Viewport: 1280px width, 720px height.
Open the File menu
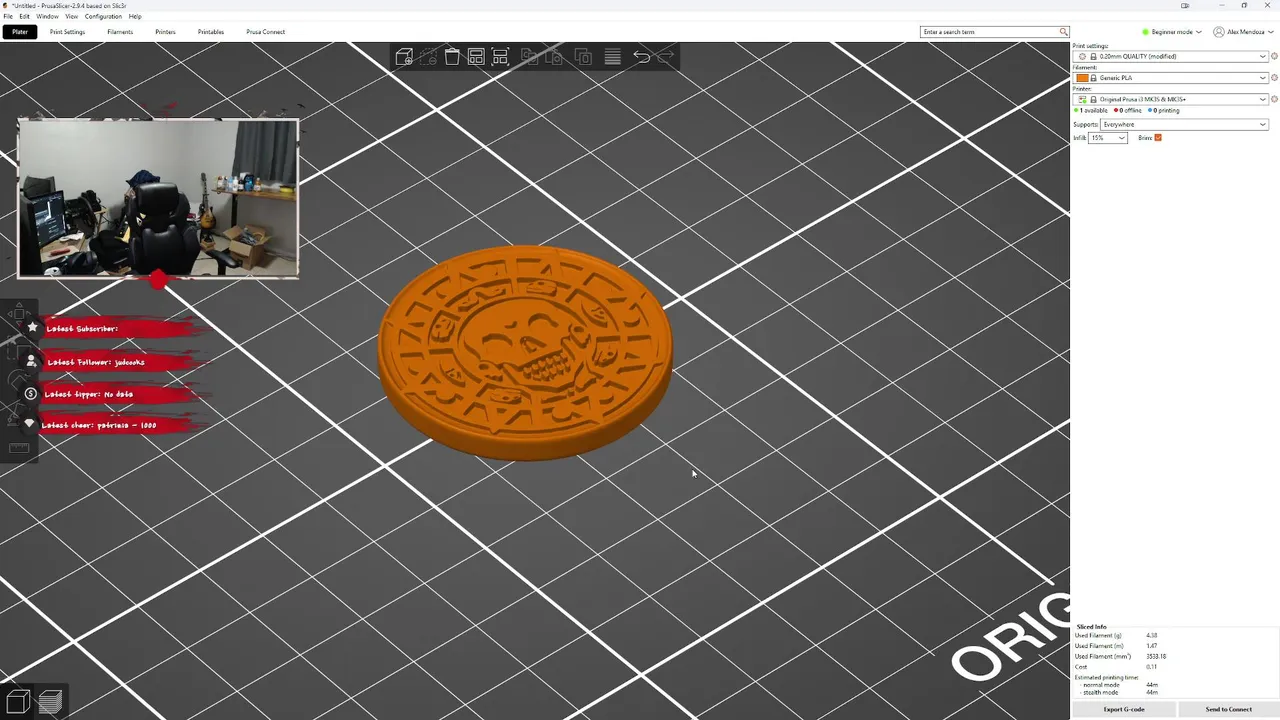[x=8, y=16]
